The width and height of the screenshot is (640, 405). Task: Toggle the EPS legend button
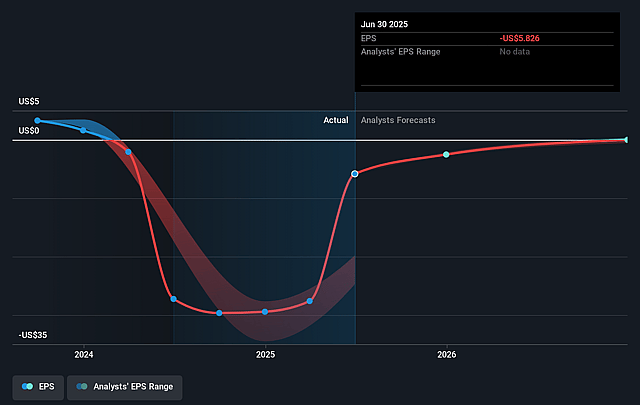coord(38,387)
